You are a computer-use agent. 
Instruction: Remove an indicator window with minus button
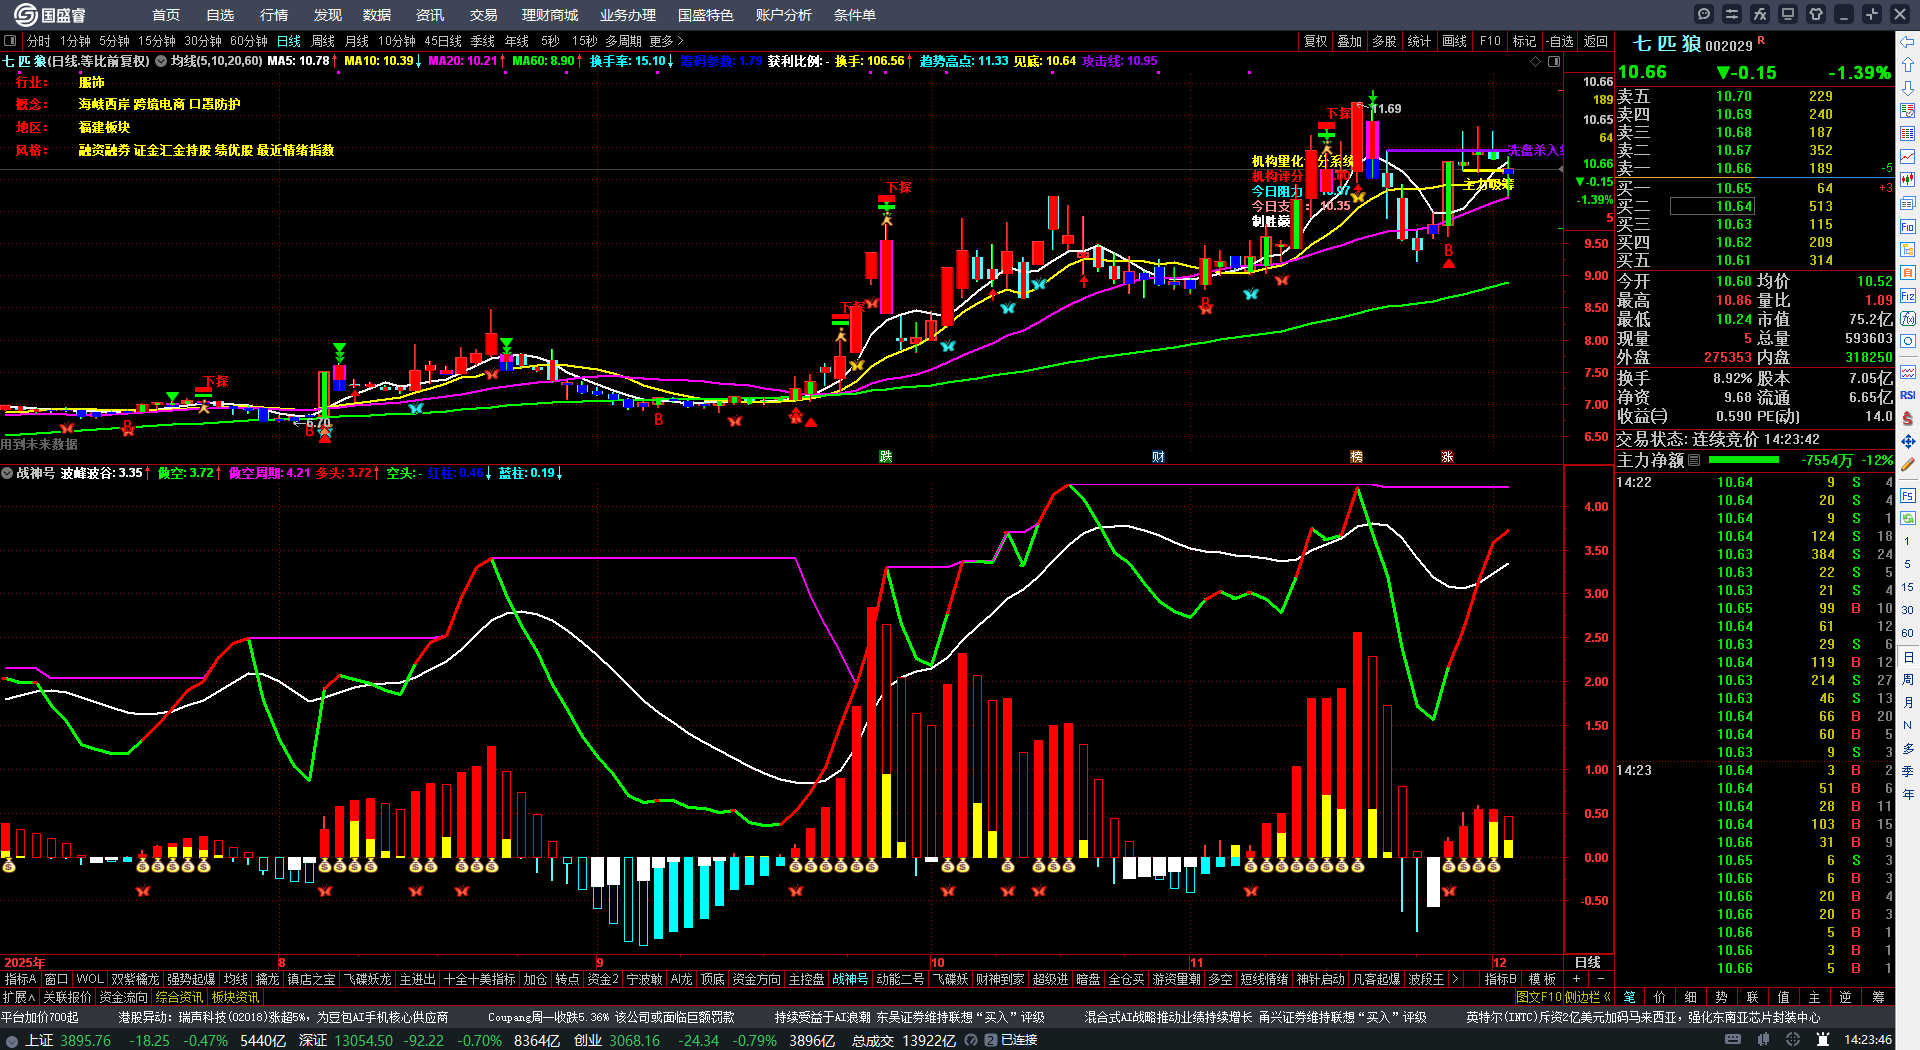[1600, 979]
